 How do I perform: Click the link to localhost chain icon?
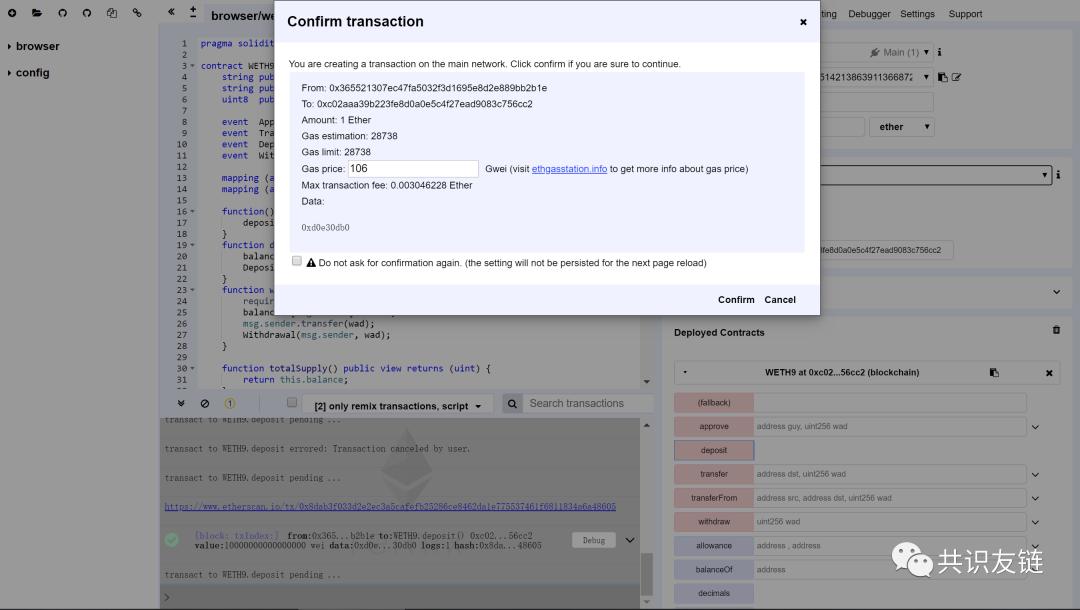pyautogui.click(x=137, y=13)
